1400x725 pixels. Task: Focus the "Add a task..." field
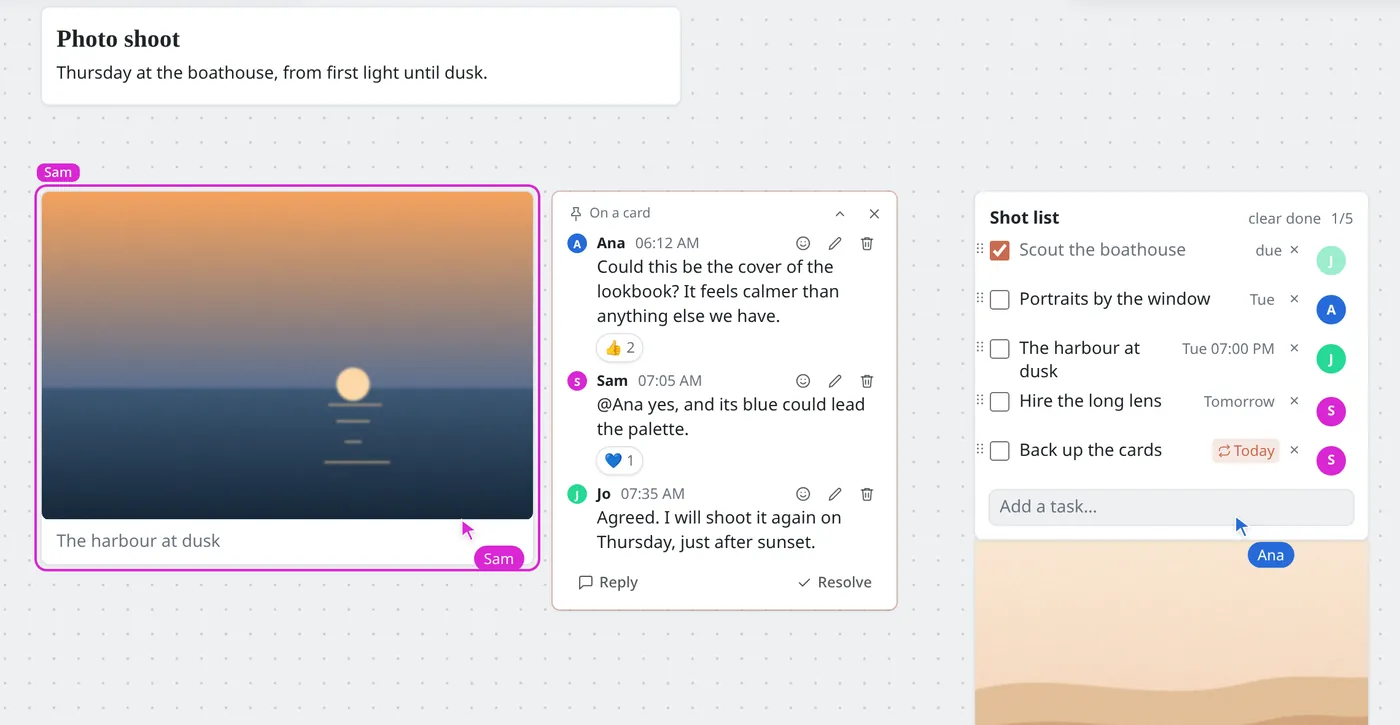[1171, 507]
